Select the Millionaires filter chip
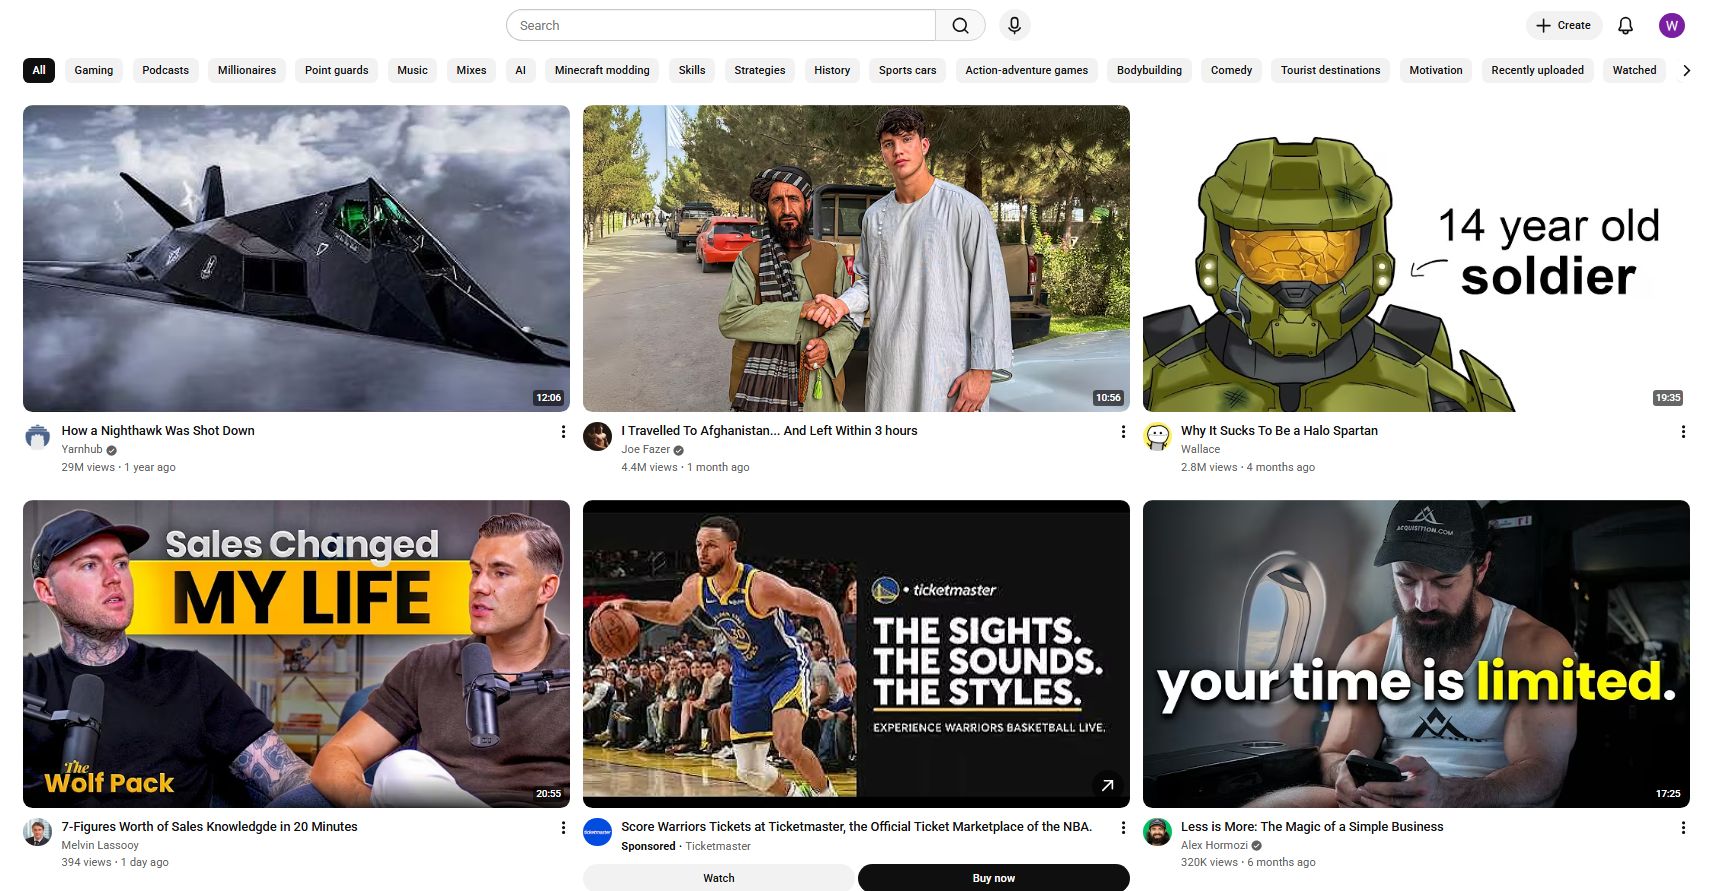This screenshot has width=1709, height=891. (247, 70)
